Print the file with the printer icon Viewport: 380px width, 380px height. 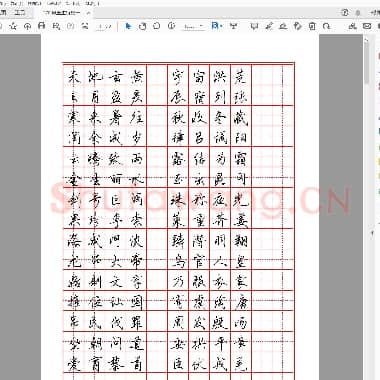(42, 26)
